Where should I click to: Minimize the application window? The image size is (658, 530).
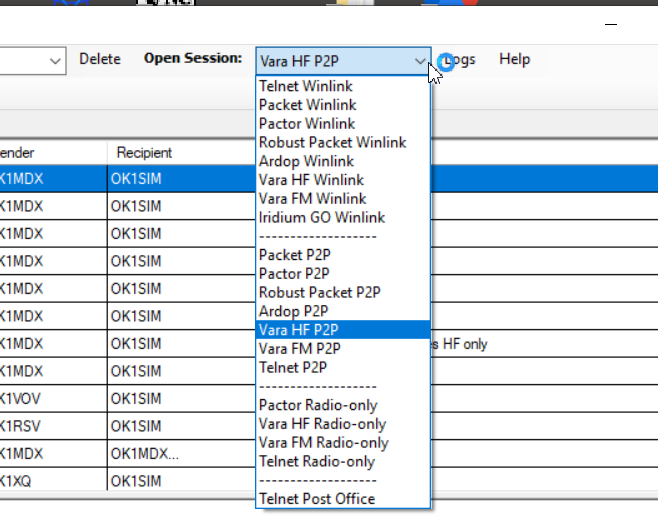611,25
